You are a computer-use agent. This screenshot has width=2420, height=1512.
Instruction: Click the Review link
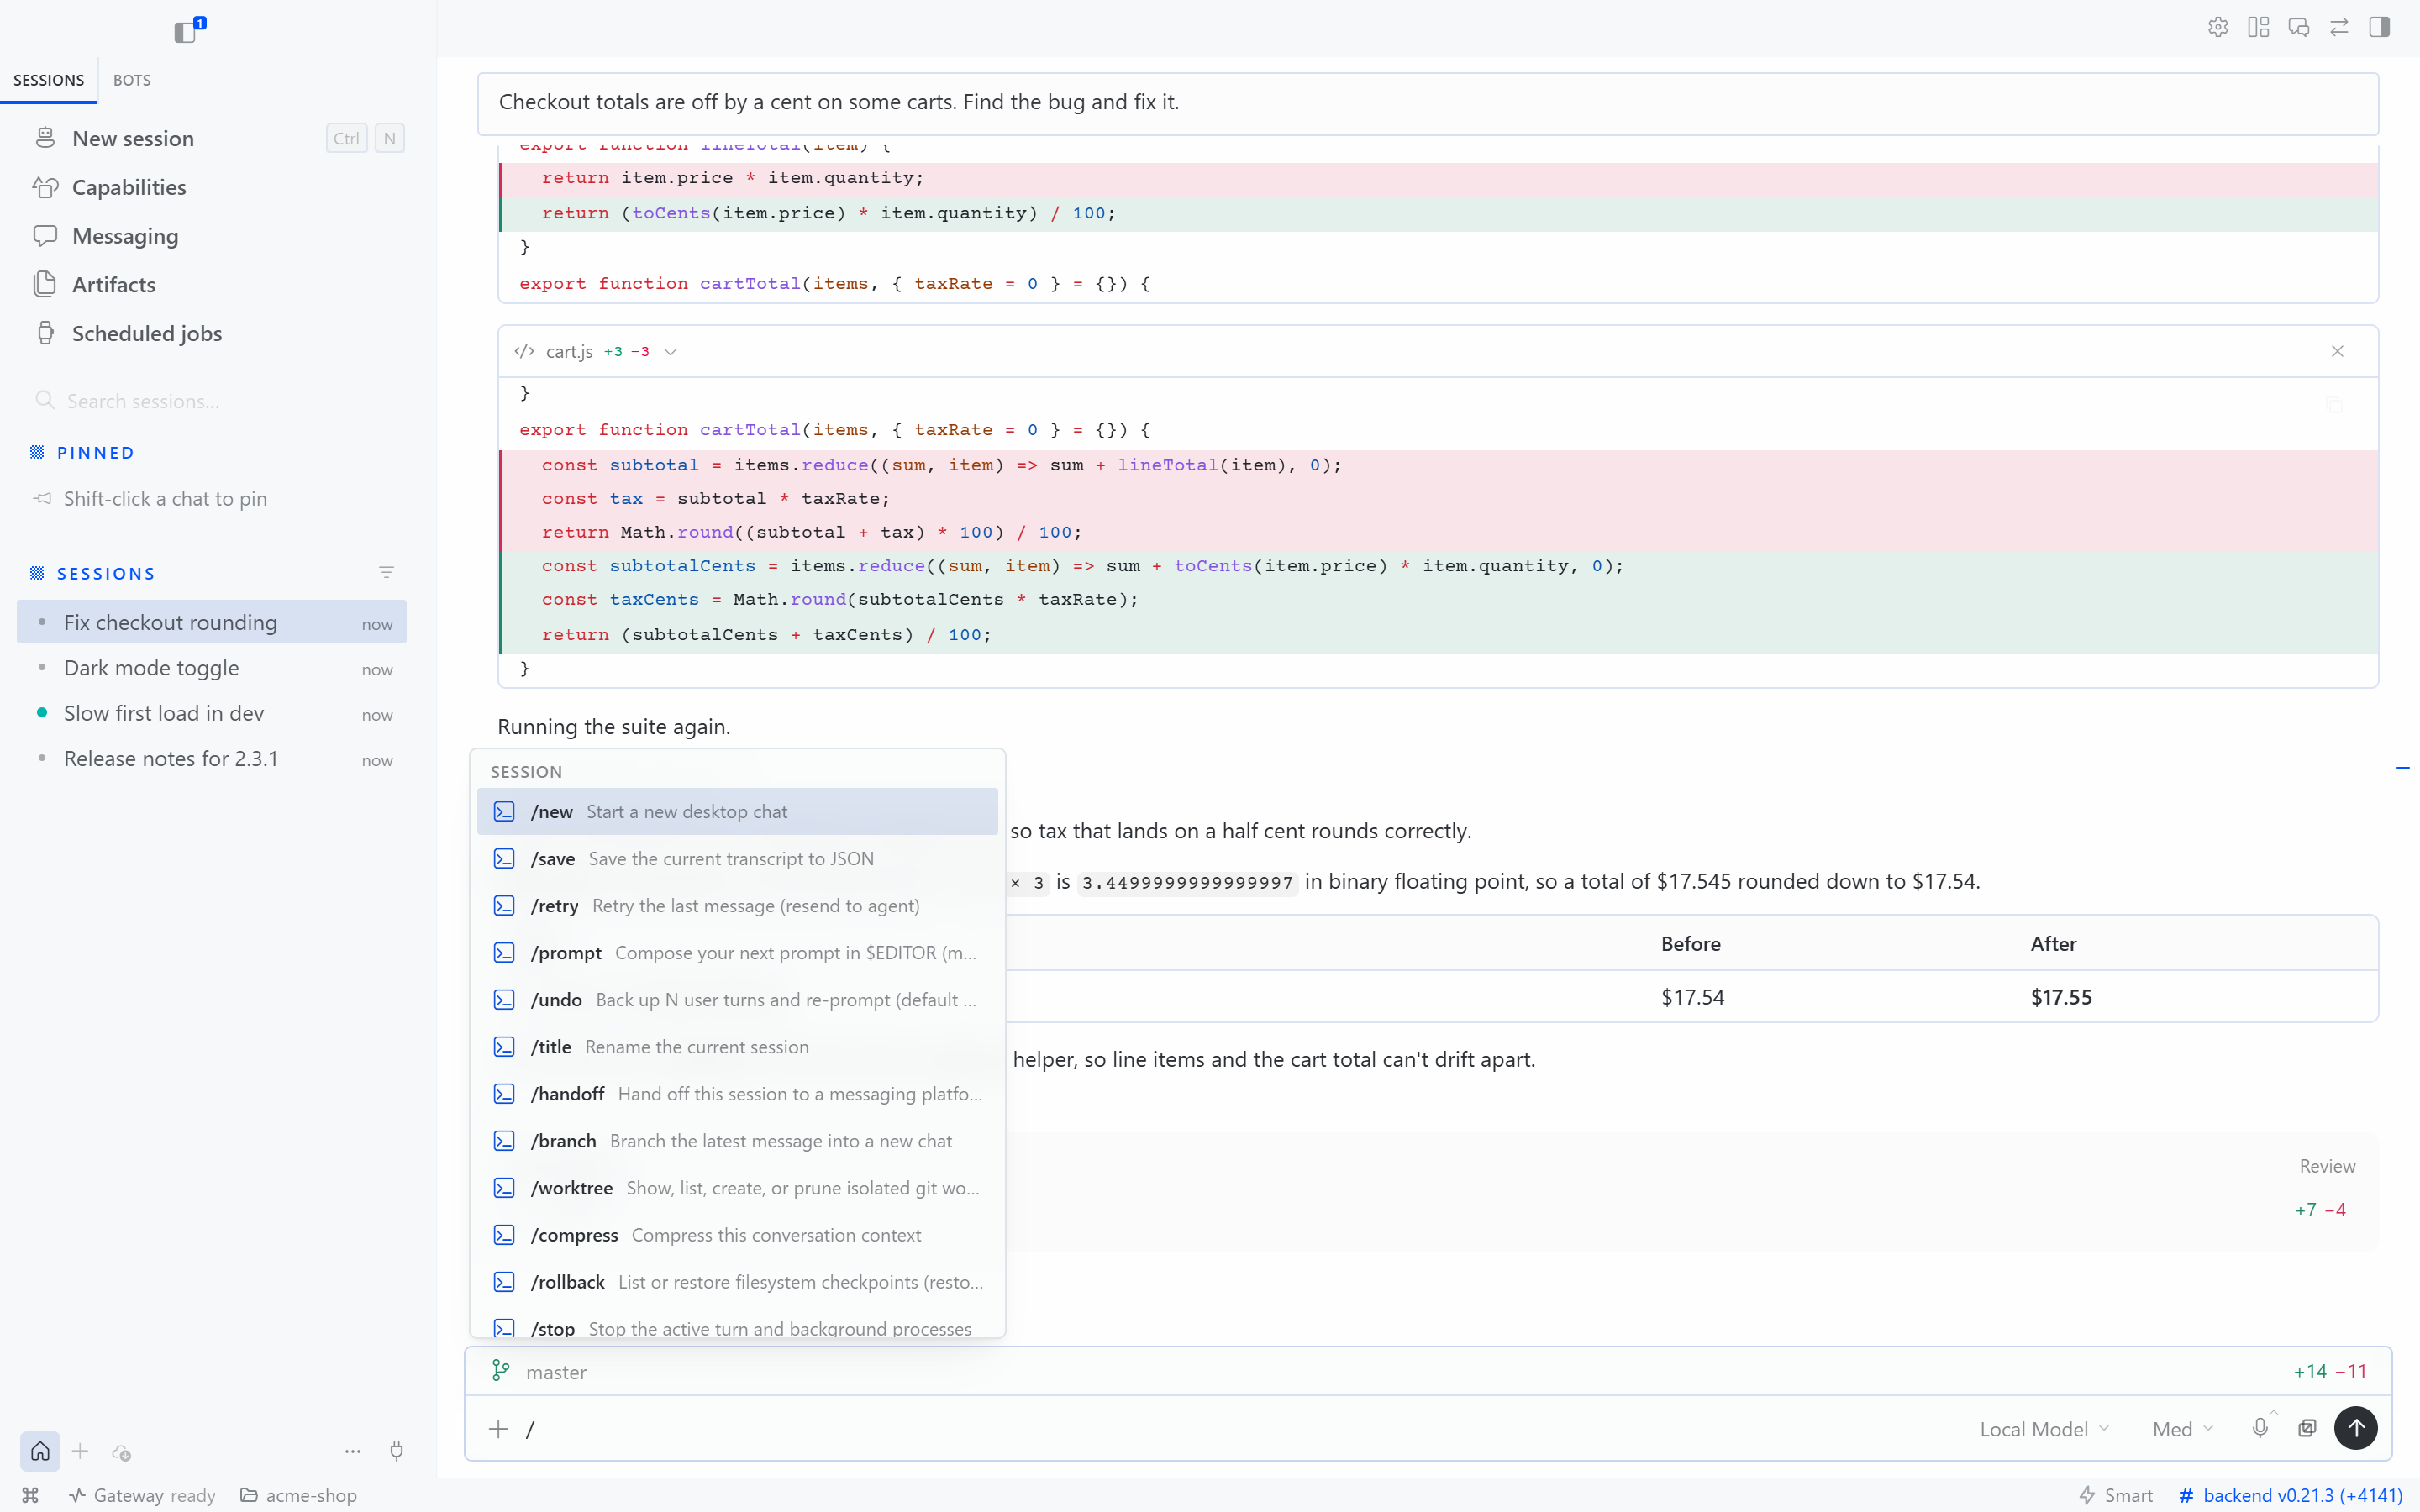click(x=2327, y=1166)
